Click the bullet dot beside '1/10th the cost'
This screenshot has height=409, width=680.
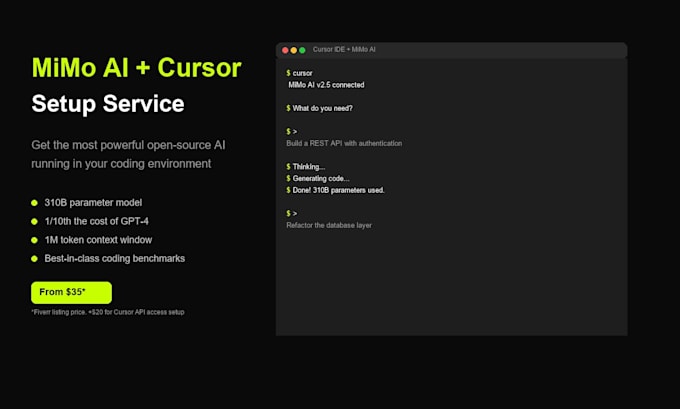point(34,221)
